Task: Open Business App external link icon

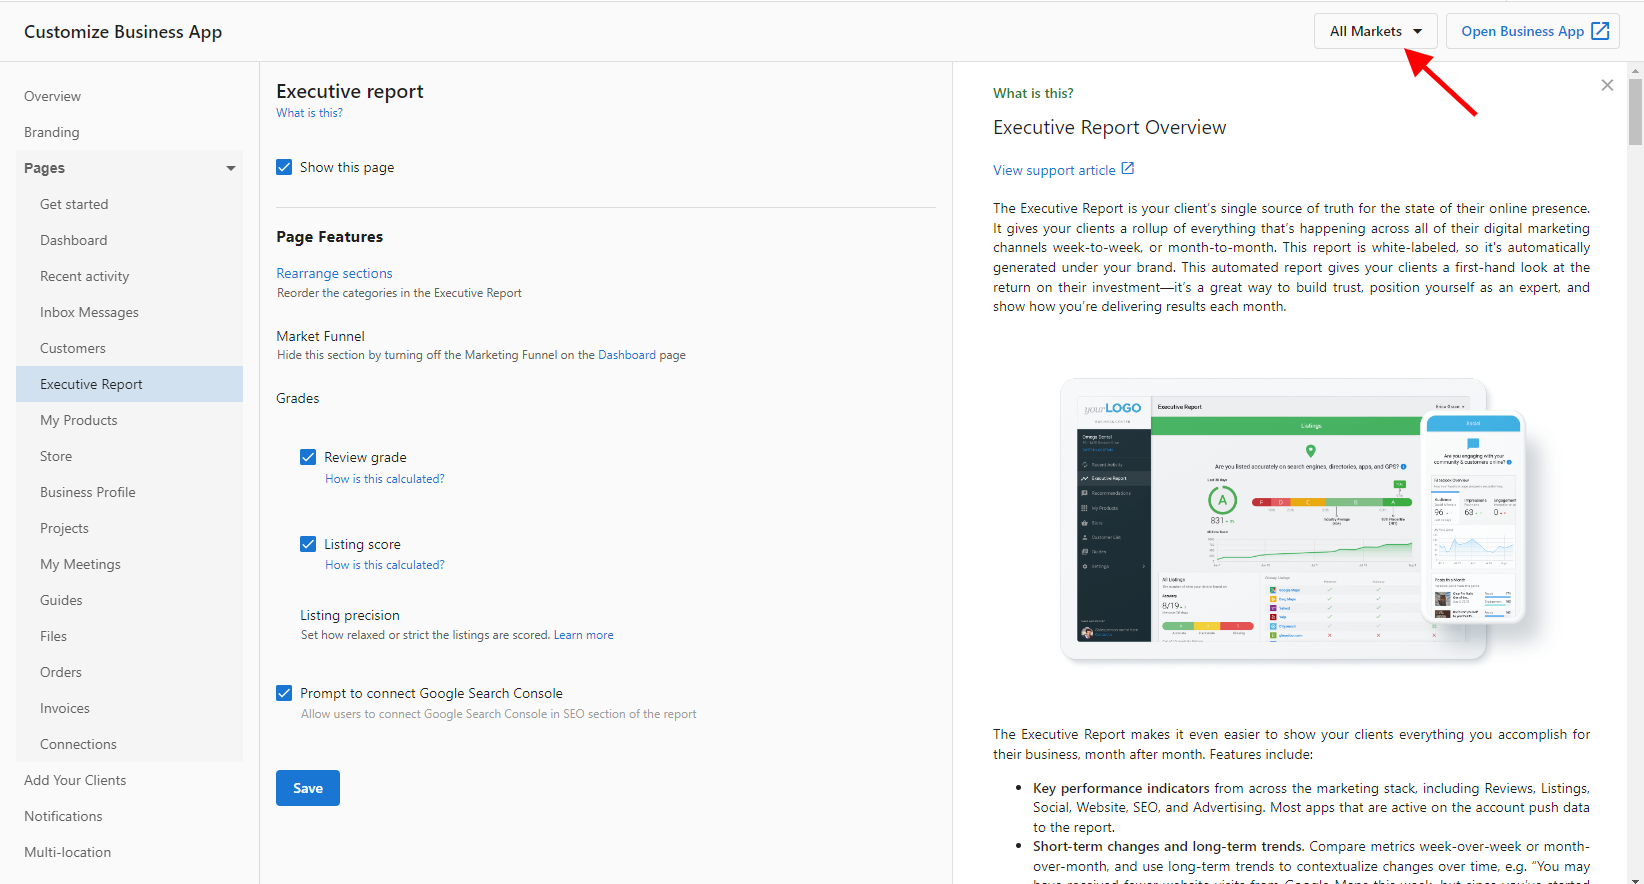Action: 1600,31
